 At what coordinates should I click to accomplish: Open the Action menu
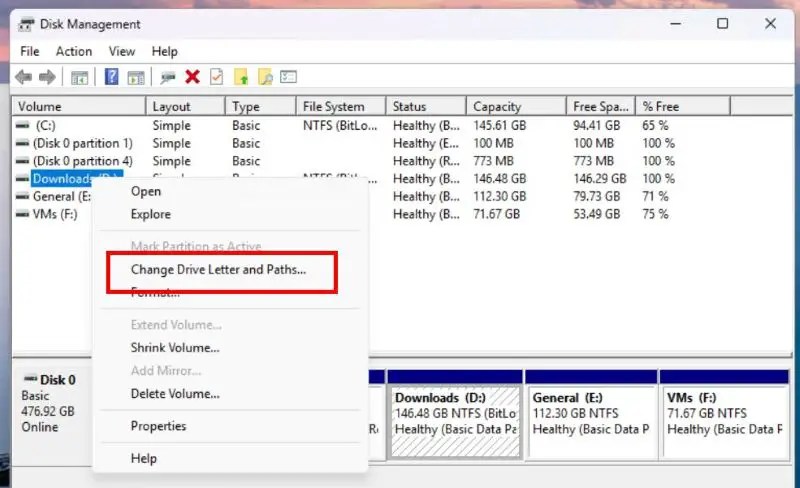[x=74, y=51]
